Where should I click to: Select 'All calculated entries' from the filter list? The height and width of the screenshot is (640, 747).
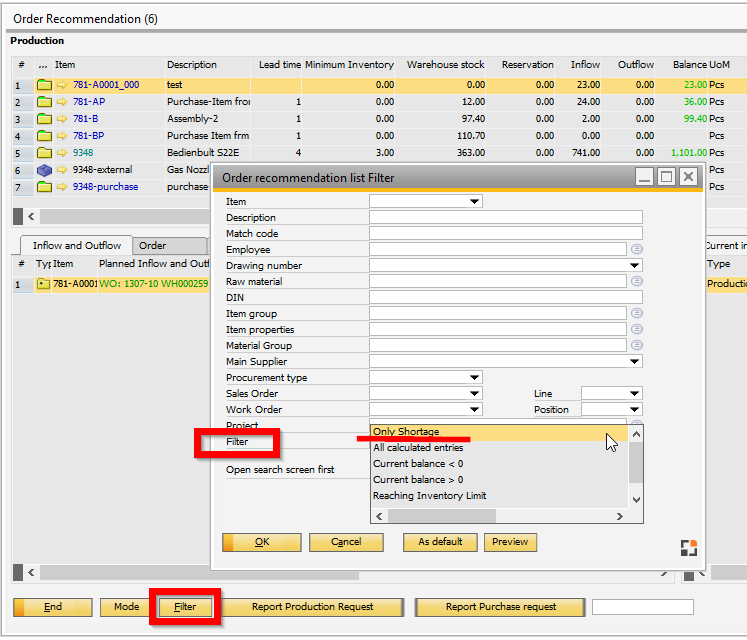coord(418,448)
